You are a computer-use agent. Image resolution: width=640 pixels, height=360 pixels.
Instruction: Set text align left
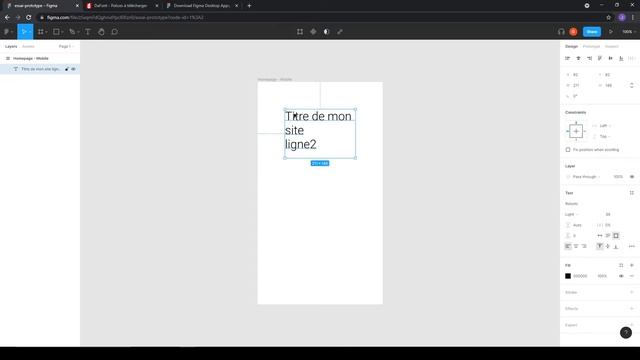click(568, 246)
